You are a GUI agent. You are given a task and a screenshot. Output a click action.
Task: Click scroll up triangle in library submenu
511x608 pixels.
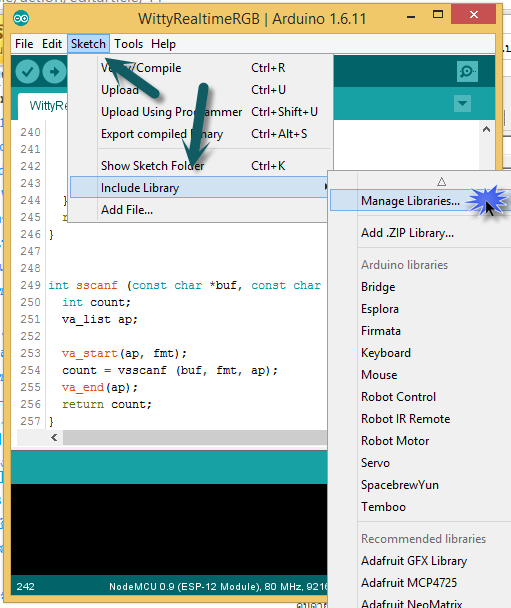[x=441, y=181]
